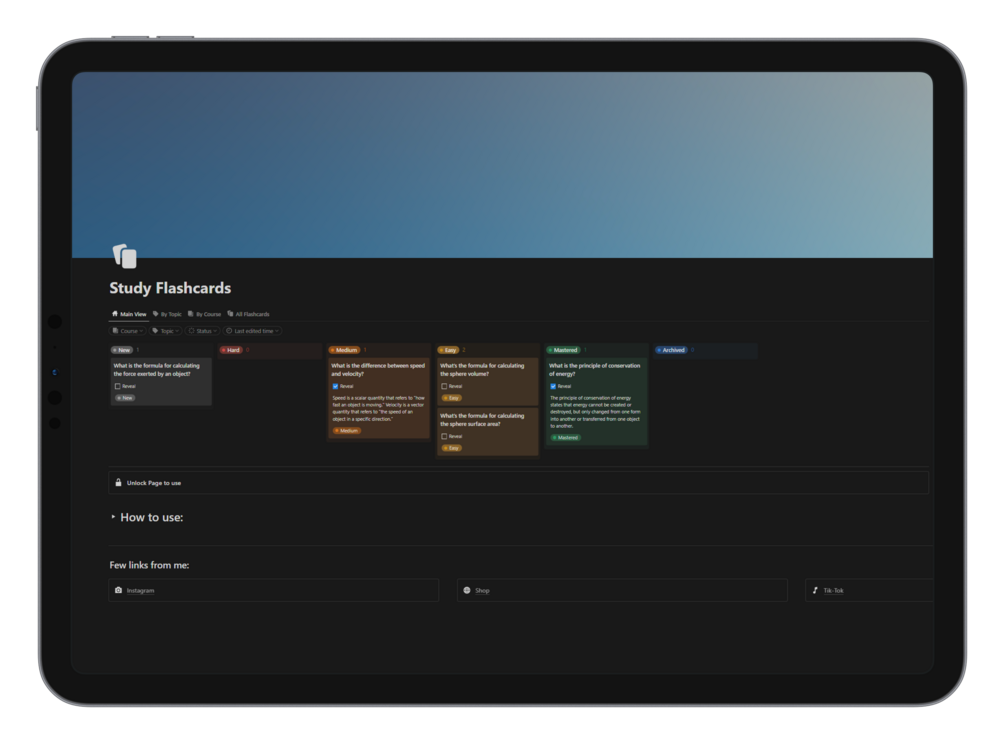1005x745 pixels.
Task: Tick Reveal on the sphere surface area card
Action: tap(444, 436)
